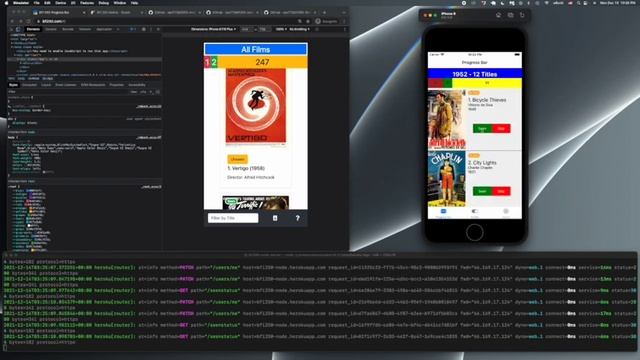Image resolution: width=640 pixels, height=360 pixels.
Task: Open device toolbar more options menu
Action: [345, 29]
